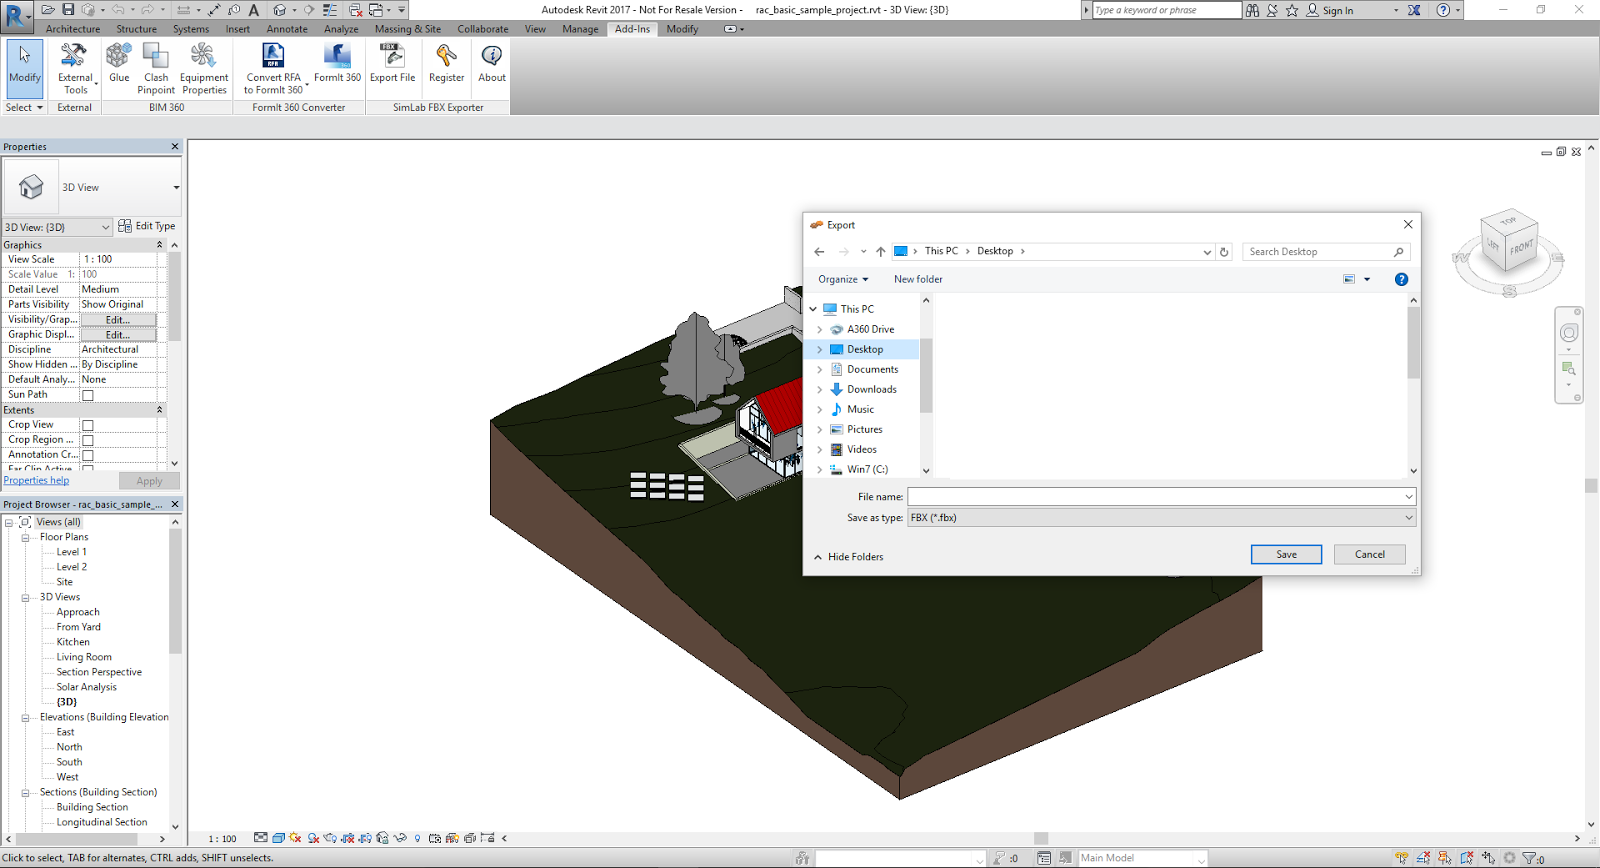
Task: Click the Save icon in quick access toolbar
Action: click(x=68, y=10)
